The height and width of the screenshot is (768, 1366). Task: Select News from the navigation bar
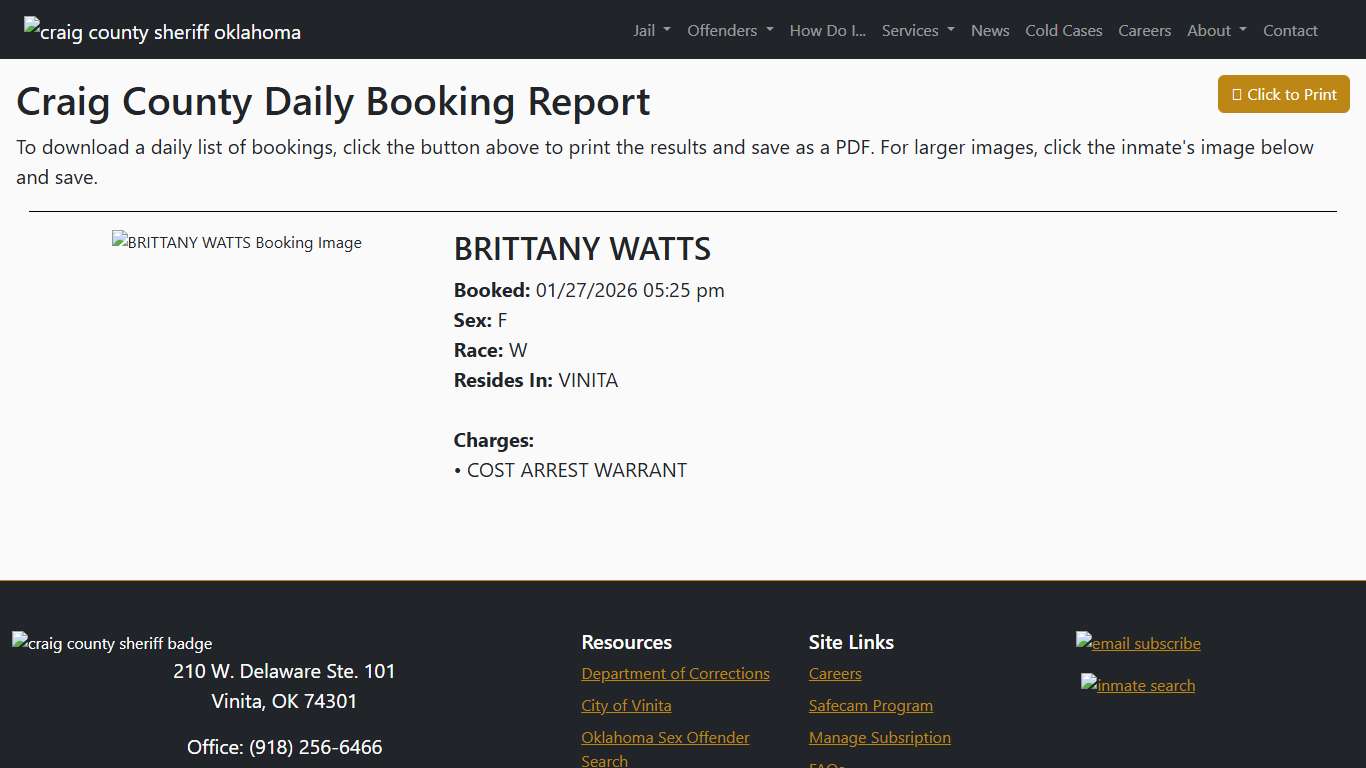coord(990,30)
